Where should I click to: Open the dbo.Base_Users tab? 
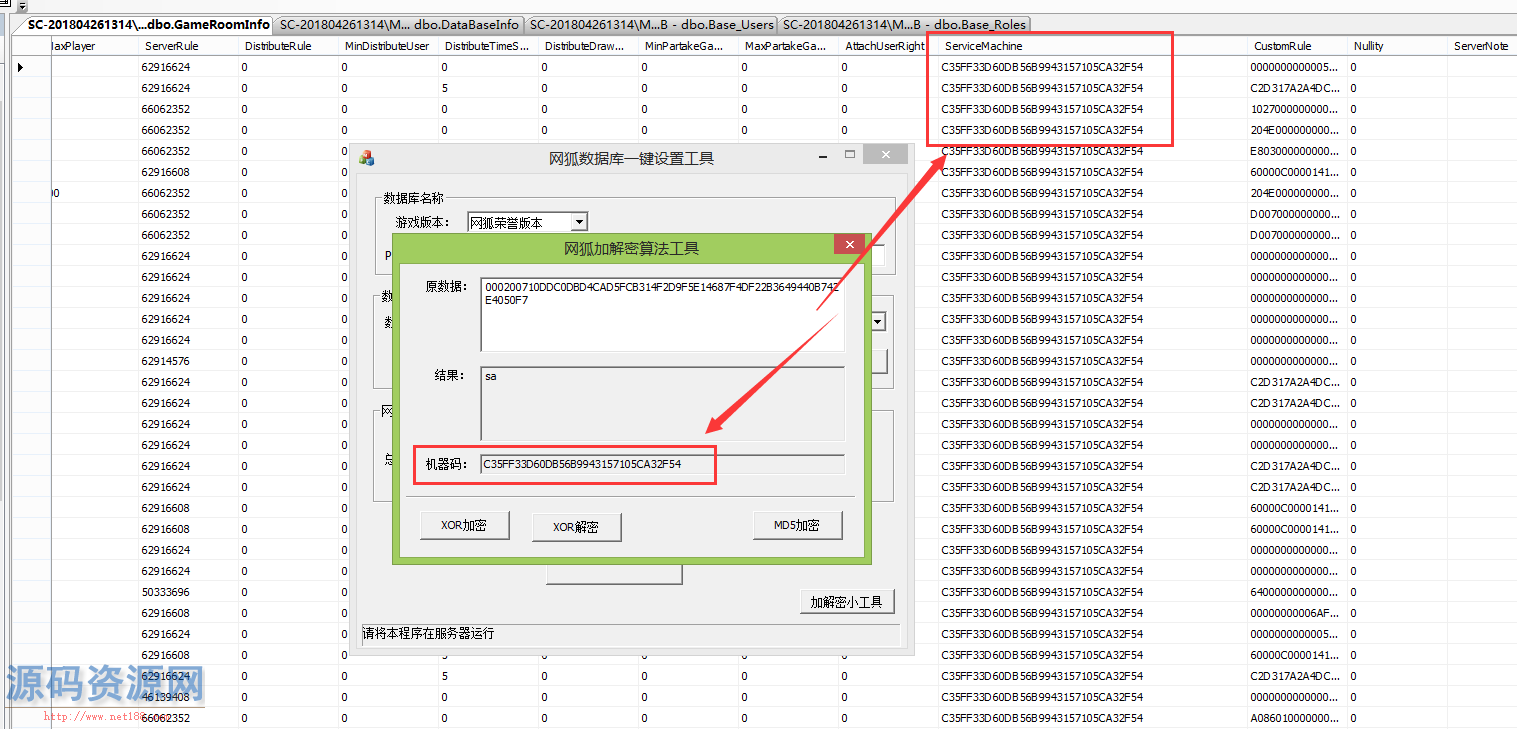[x=651, y=24]
